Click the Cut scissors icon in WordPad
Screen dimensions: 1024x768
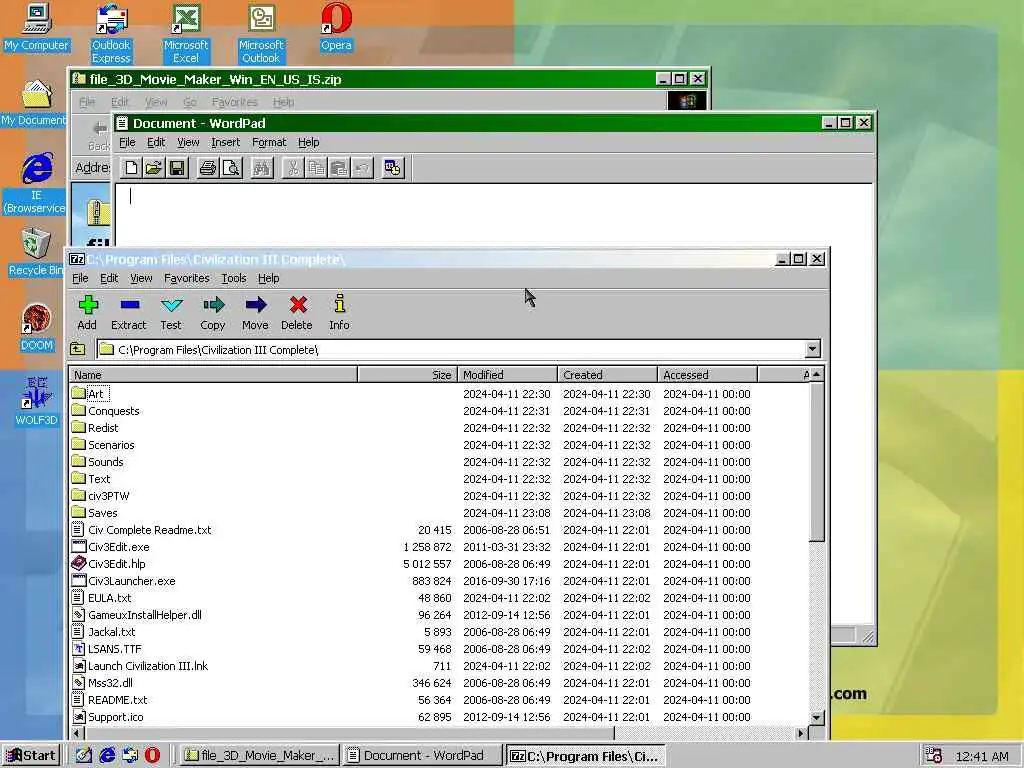coord(293,168)
